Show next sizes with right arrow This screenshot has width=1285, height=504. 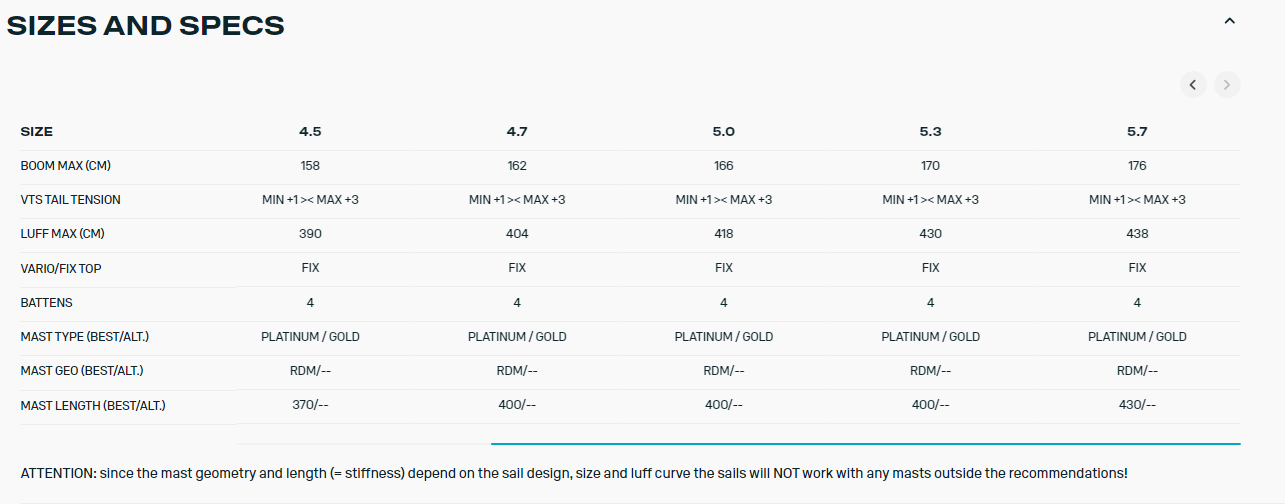point(1227,85)
